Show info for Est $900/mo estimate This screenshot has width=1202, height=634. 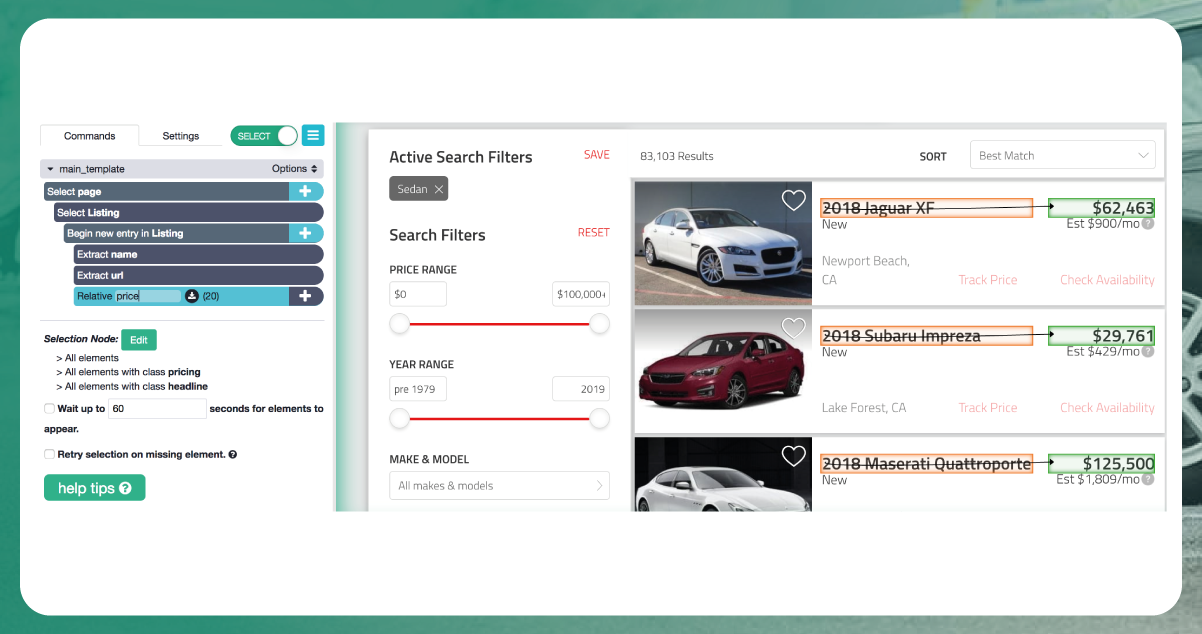[x=1148, y=224]
